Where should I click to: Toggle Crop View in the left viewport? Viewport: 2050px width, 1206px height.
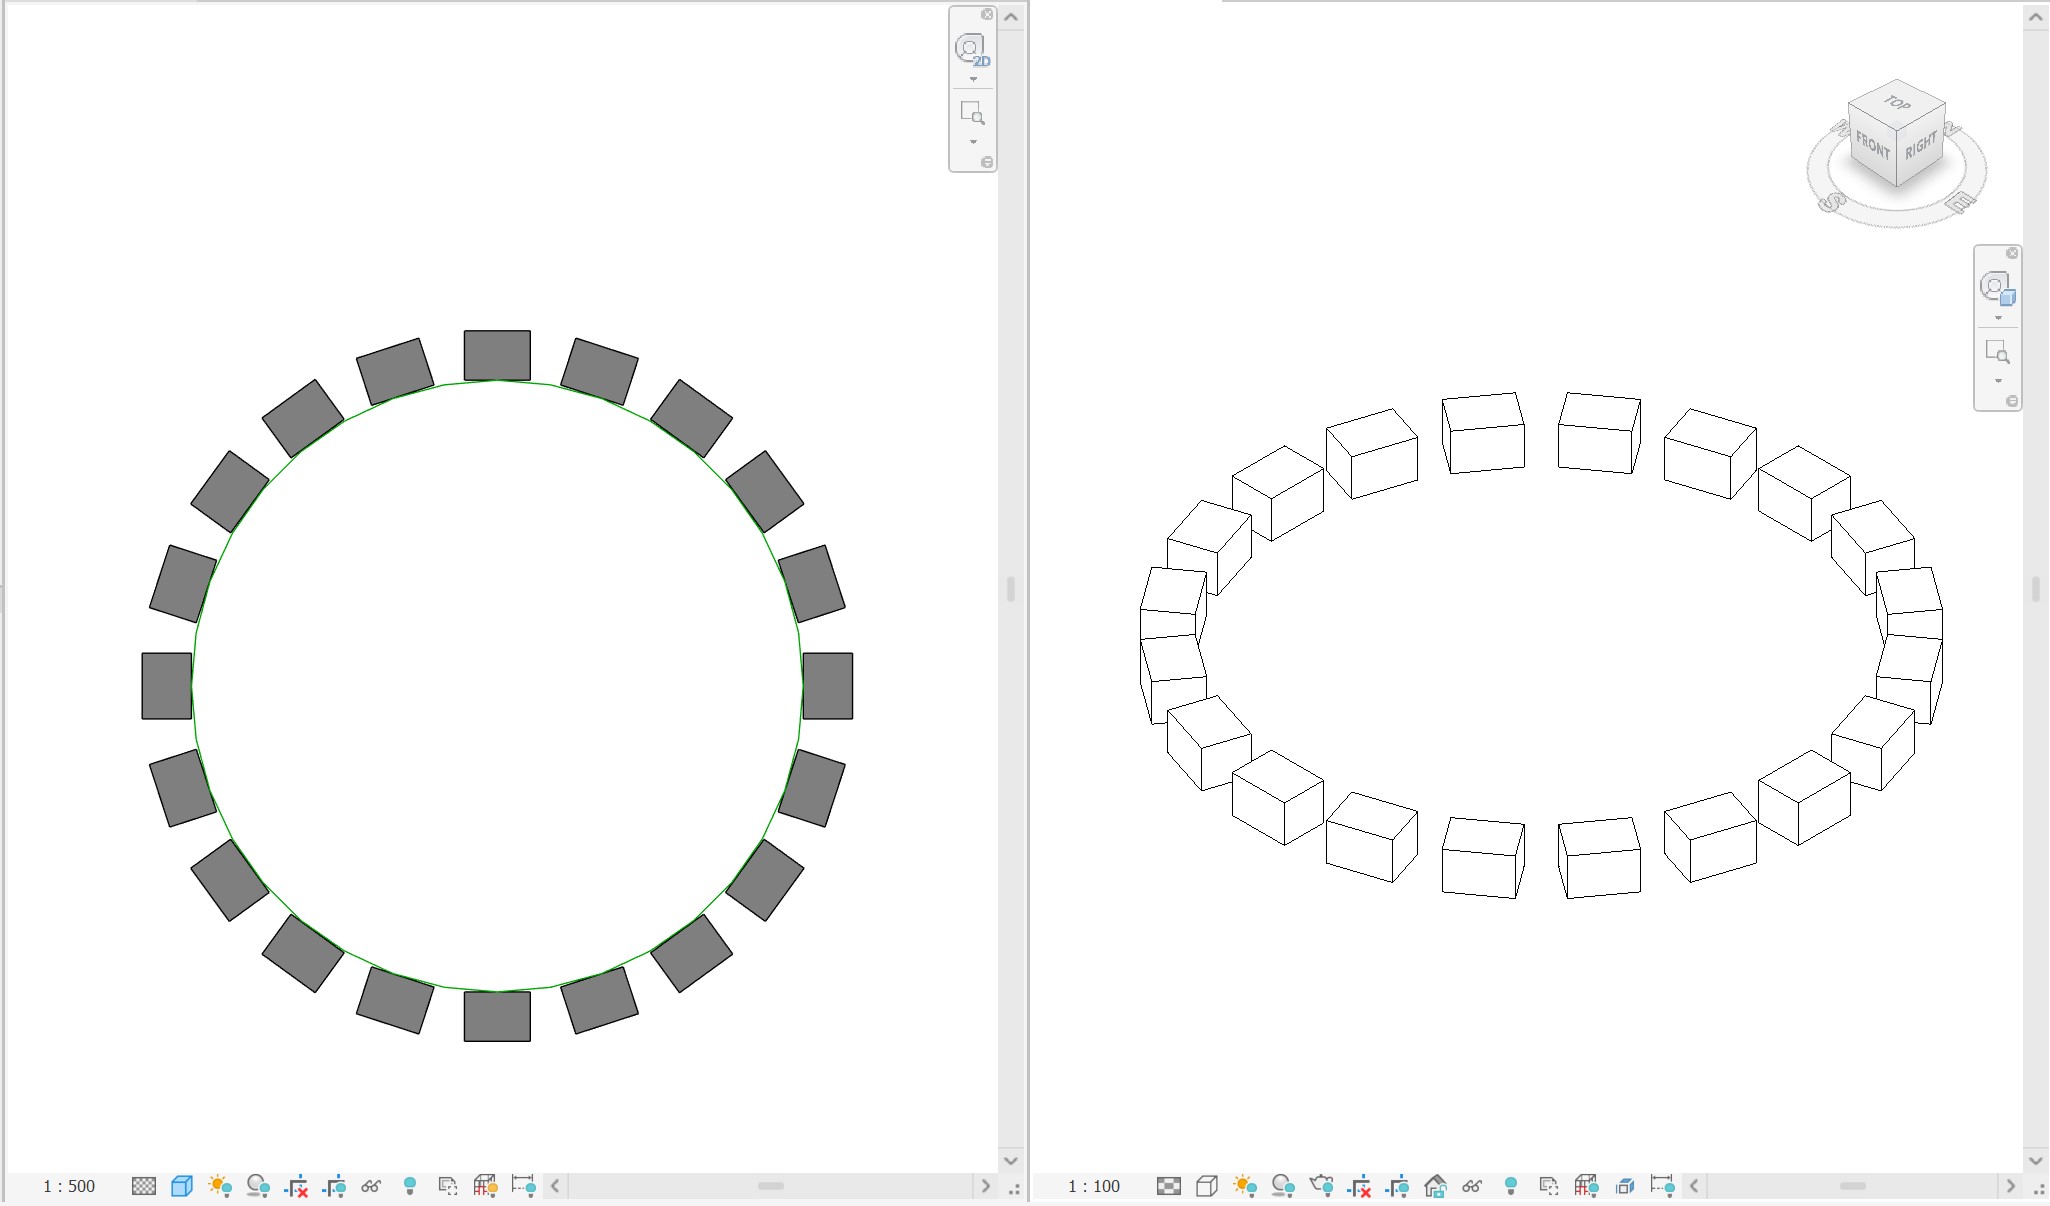[297, 1186]
